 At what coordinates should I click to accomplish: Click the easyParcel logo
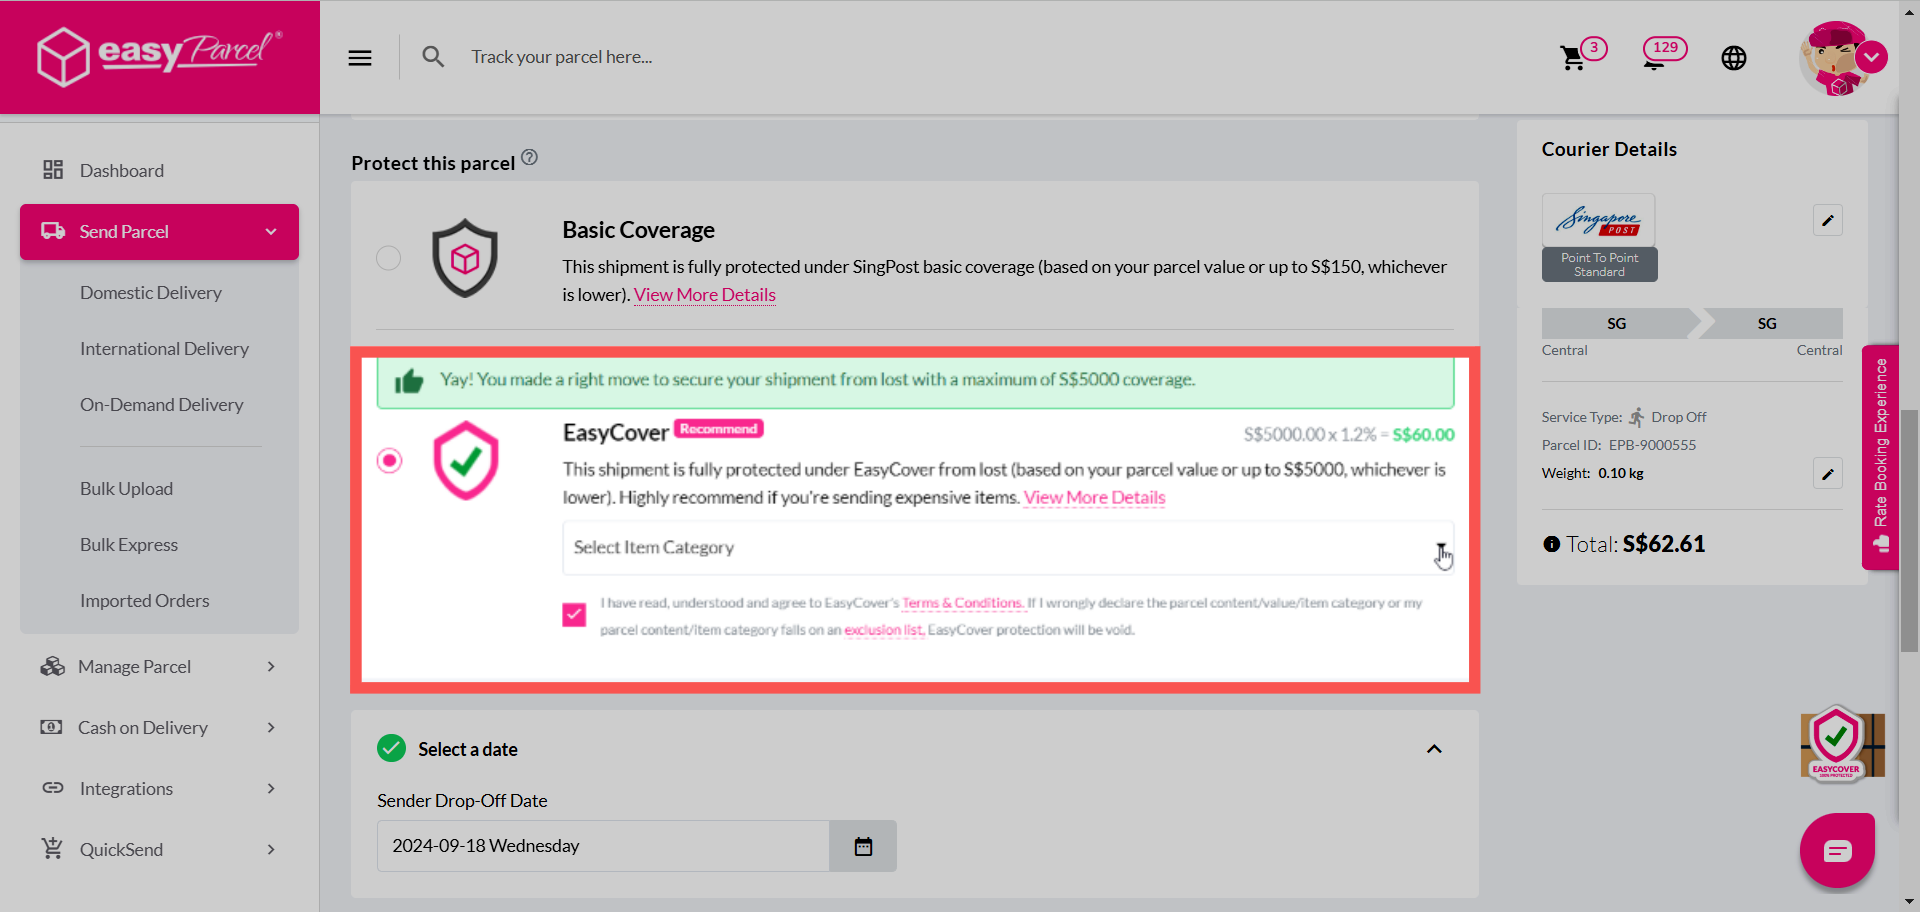click(160, 55)
